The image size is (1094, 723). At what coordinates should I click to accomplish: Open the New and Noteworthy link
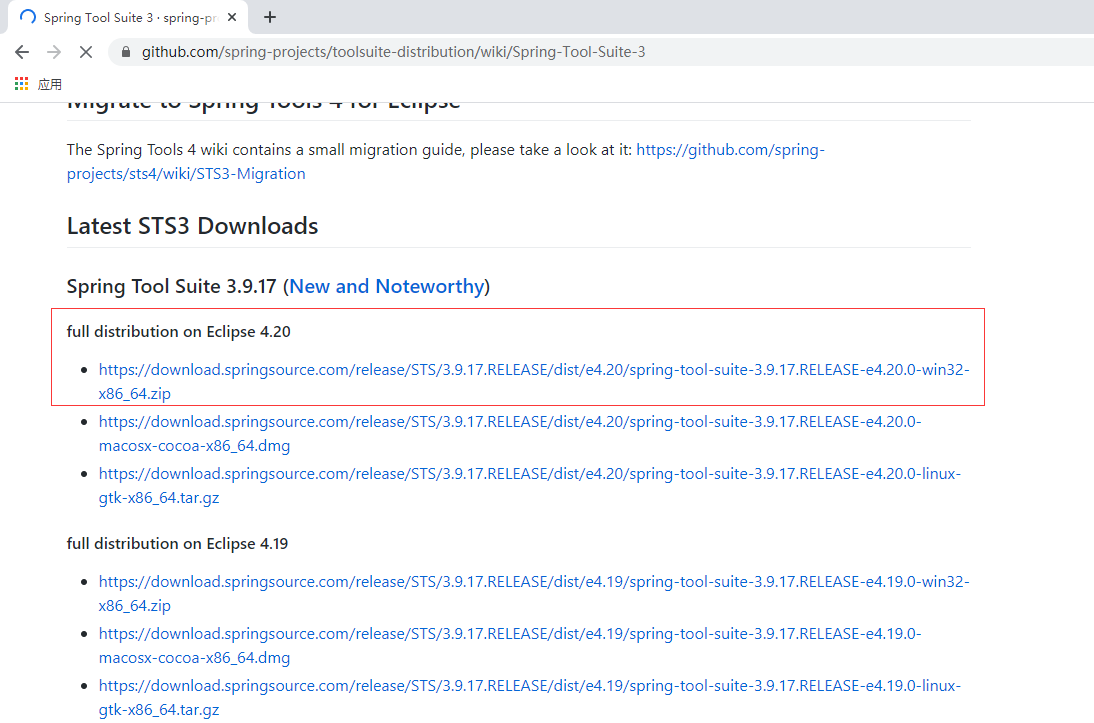[x=387, y=286]
